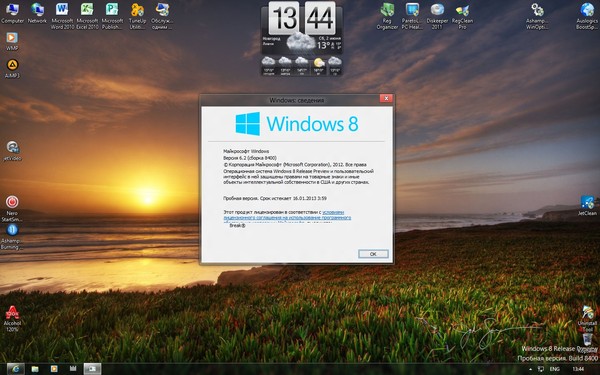
Task: Select the Ashampoo Burning desktop icon
Action: pyautogui.click(x=12, y=237)
